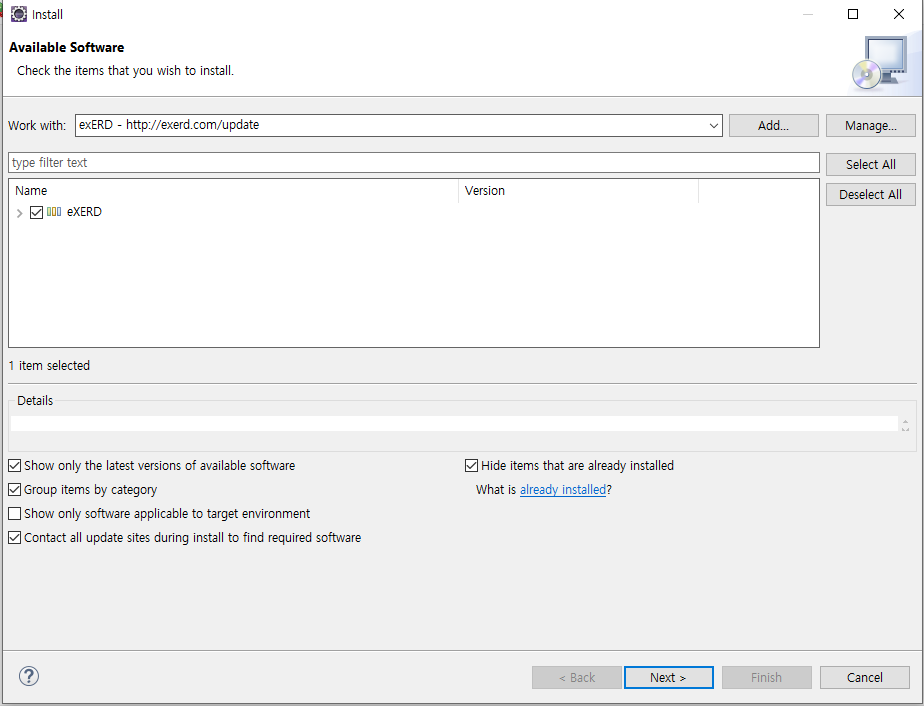Open the already installed link
Image resolution: width=924 pixels, height=706 pixels.
(563, 490)
